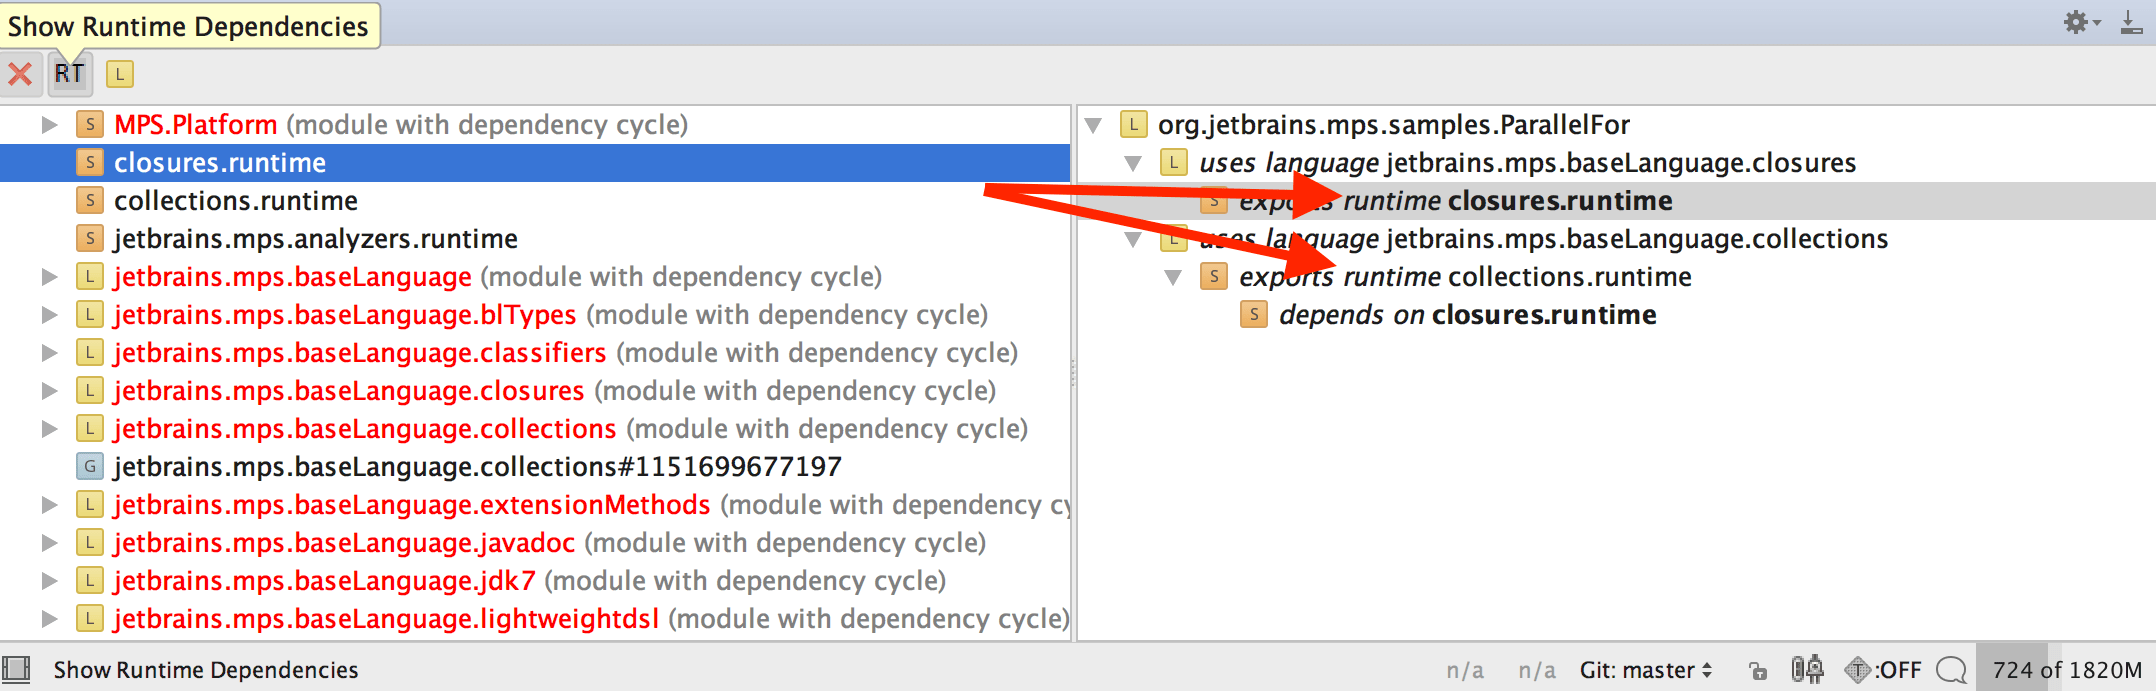
Task: Click the tool window square icon in status bar
Action: point(16,669)
